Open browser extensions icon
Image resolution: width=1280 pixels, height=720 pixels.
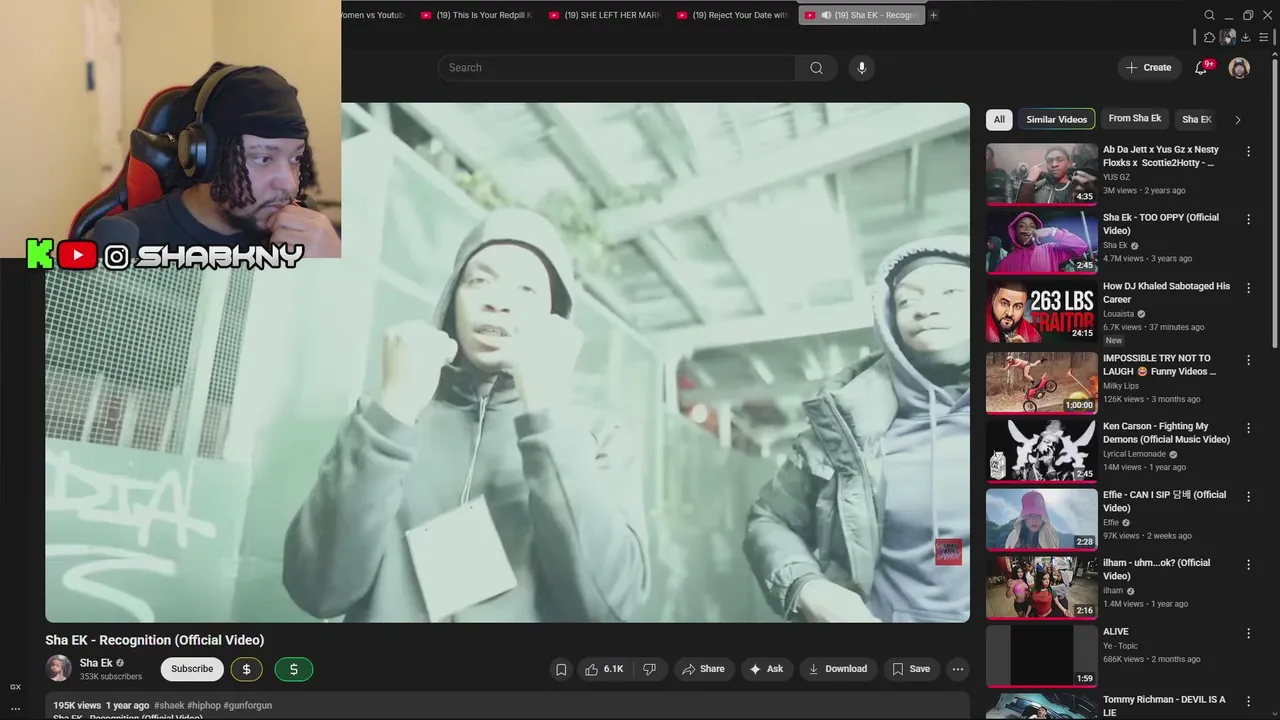1209,37
